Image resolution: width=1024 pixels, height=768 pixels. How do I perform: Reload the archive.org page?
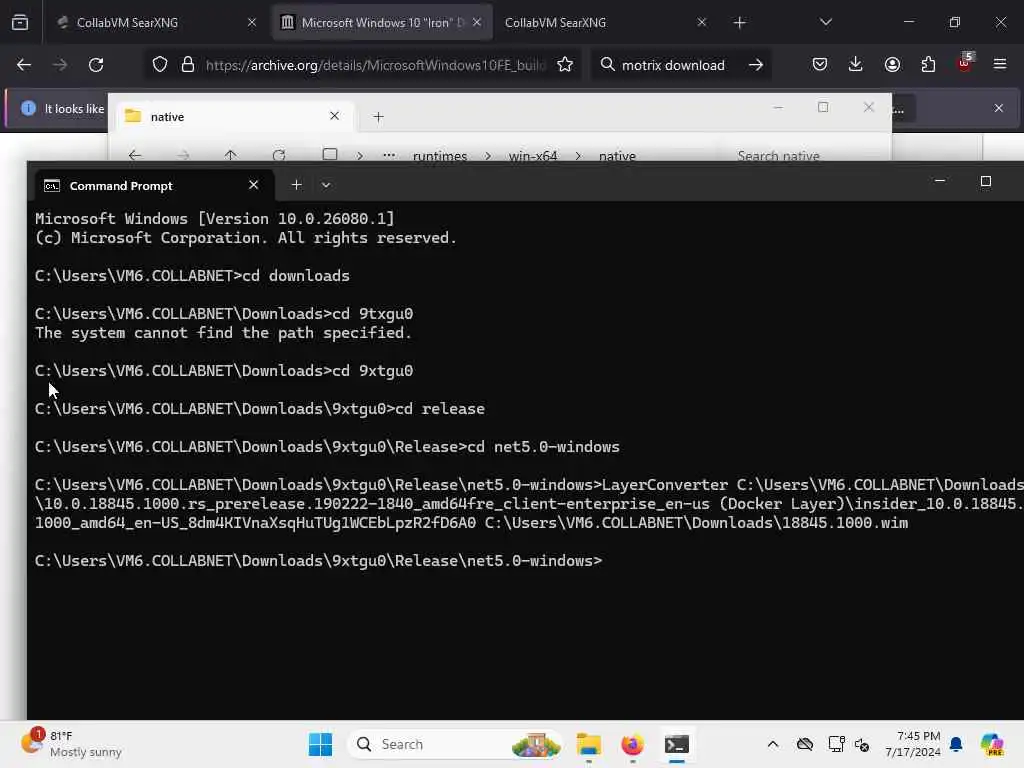point(96,65)
